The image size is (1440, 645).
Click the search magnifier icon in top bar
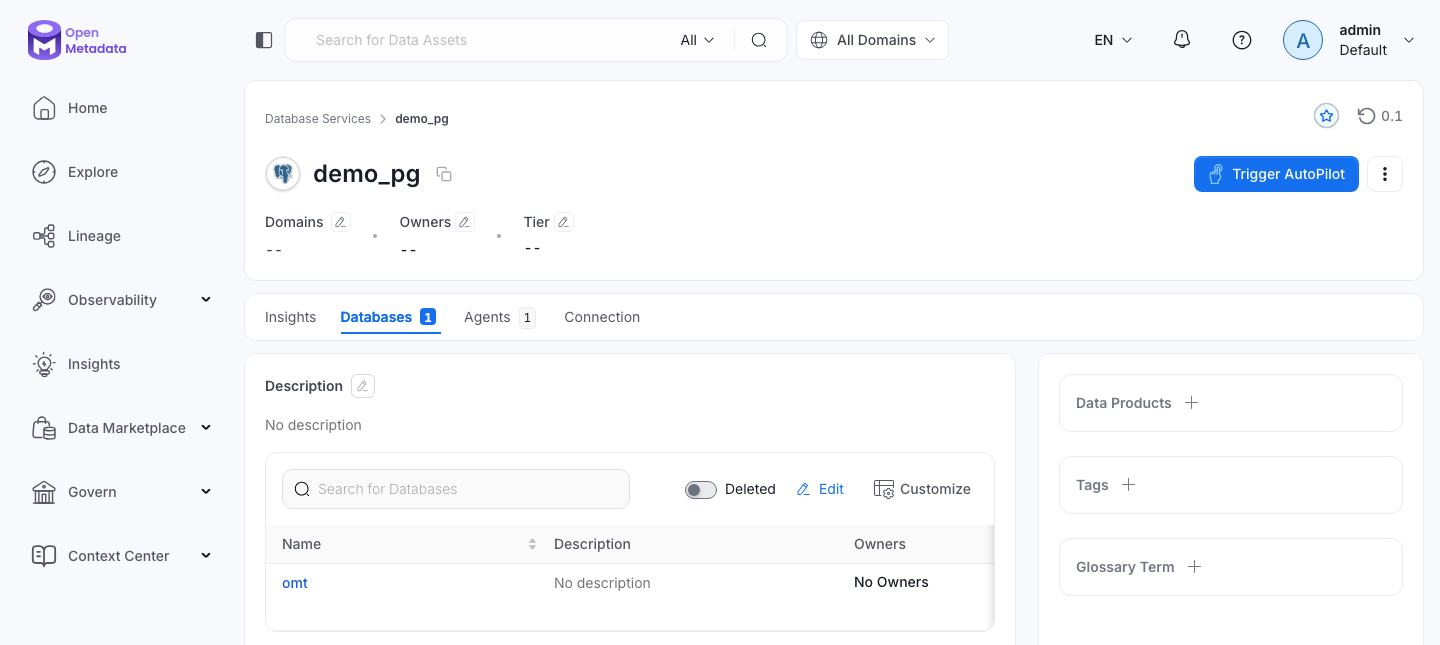[x=759, y=40]
